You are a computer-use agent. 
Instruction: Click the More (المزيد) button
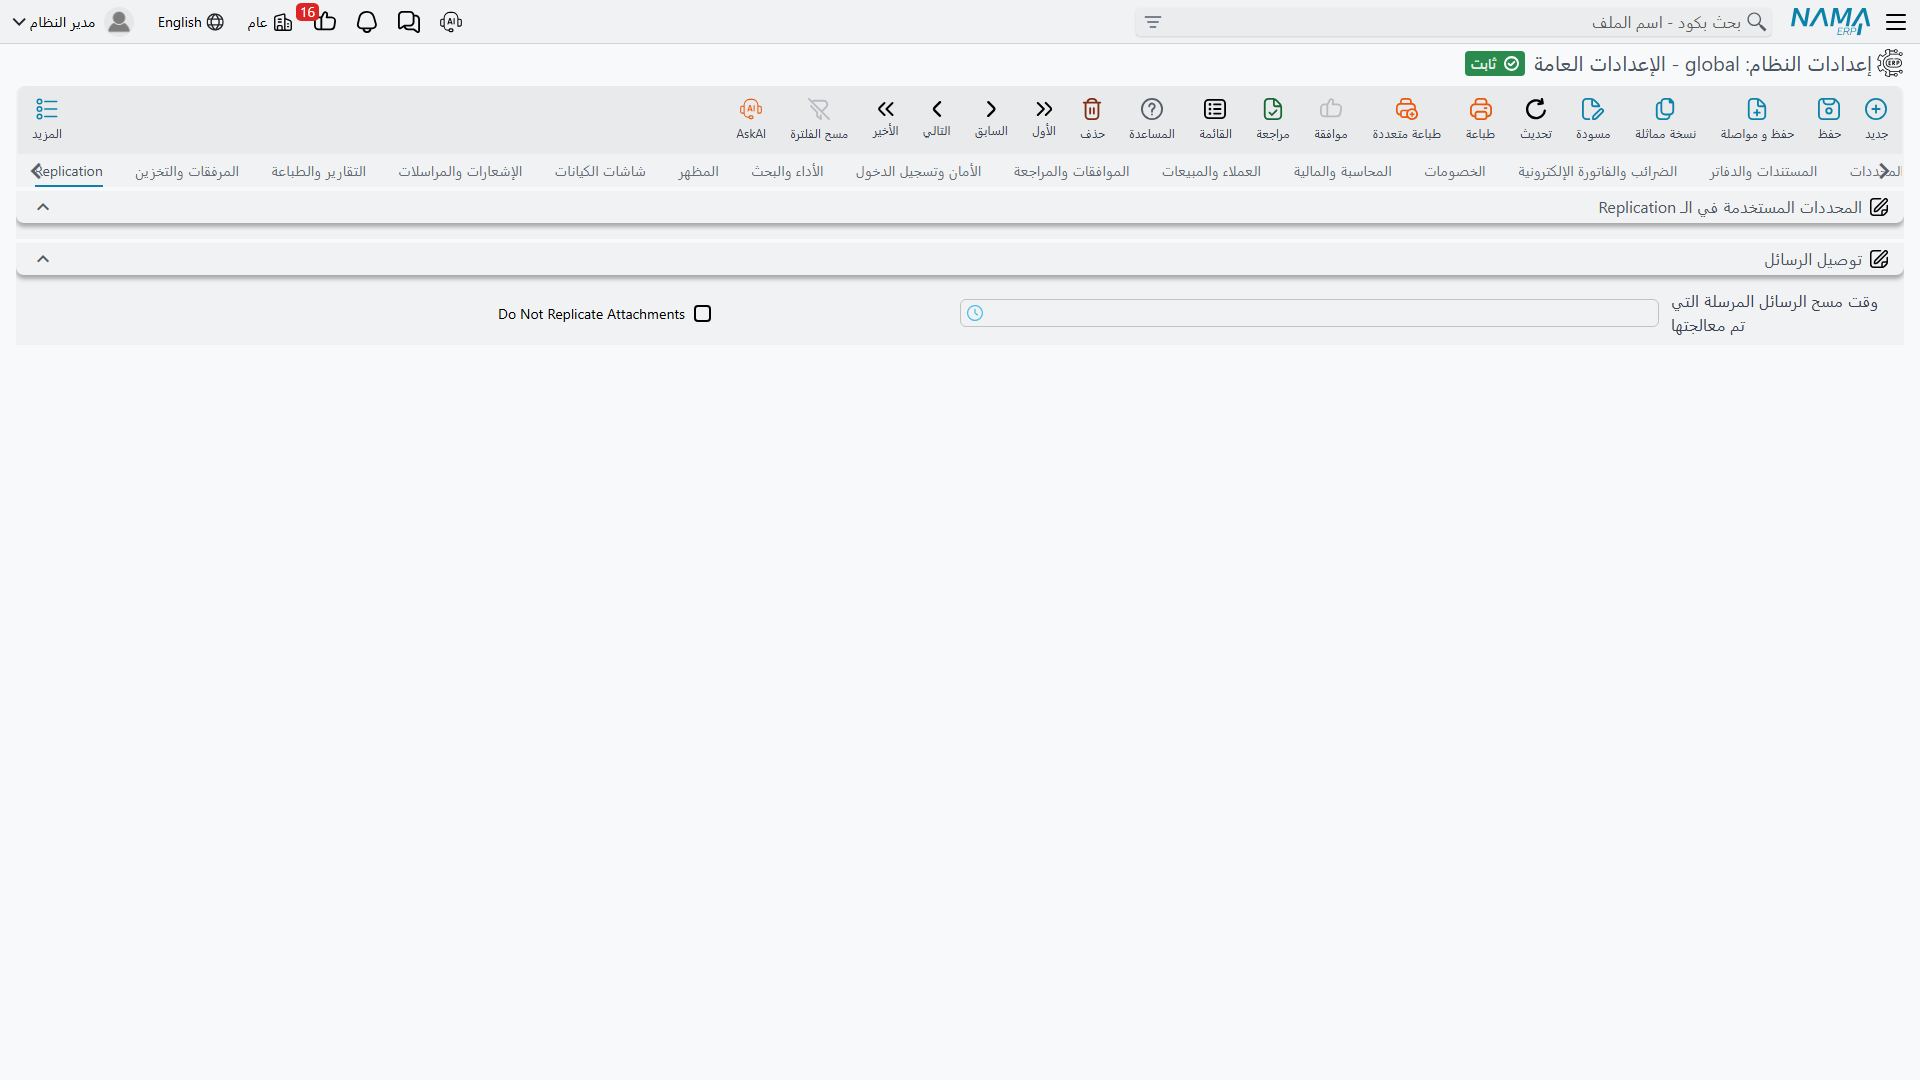click(47, 119)
